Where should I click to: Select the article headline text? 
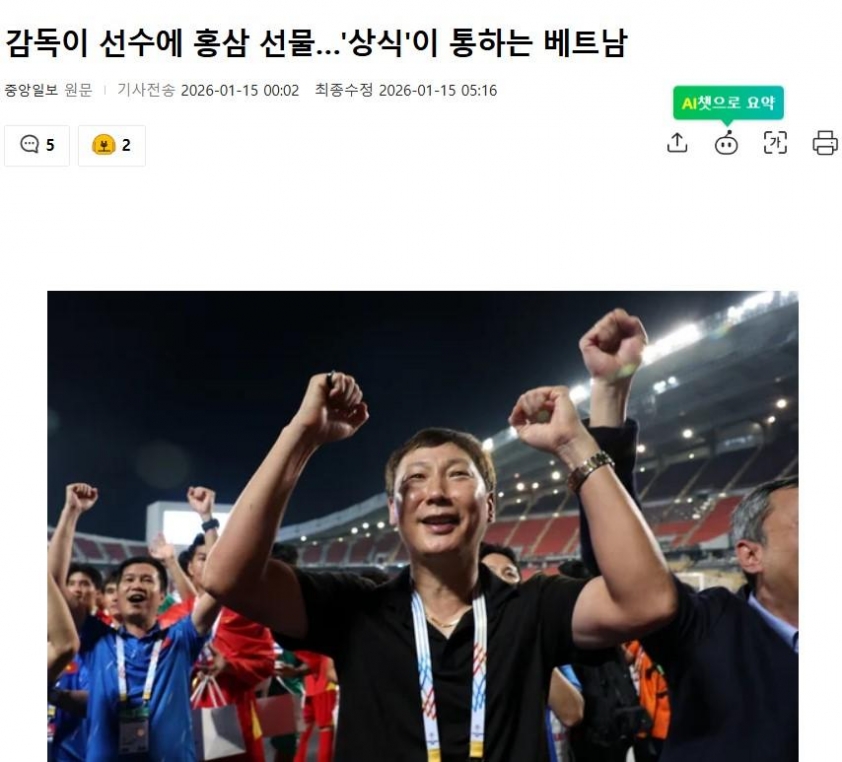[x=316, y=43]
